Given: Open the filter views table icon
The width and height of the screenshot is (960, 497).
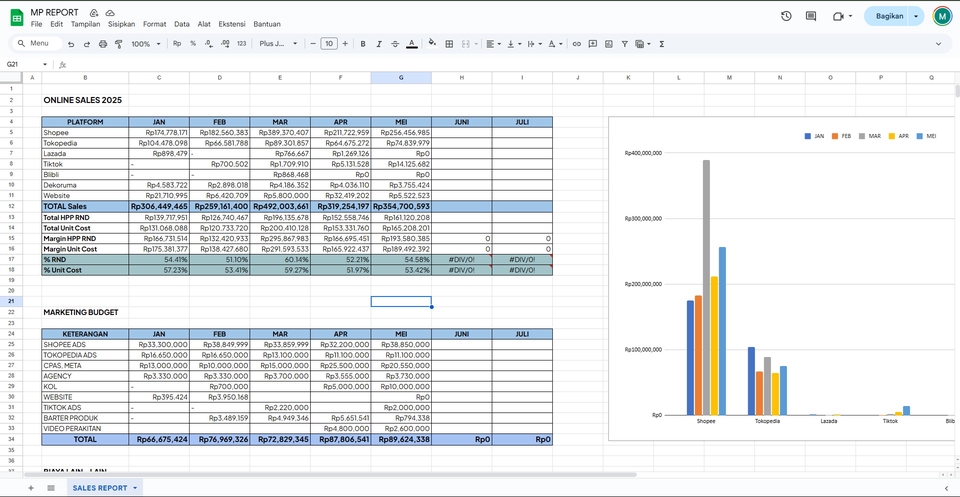Looking at the screenshot, I should (x=639, y=44).
